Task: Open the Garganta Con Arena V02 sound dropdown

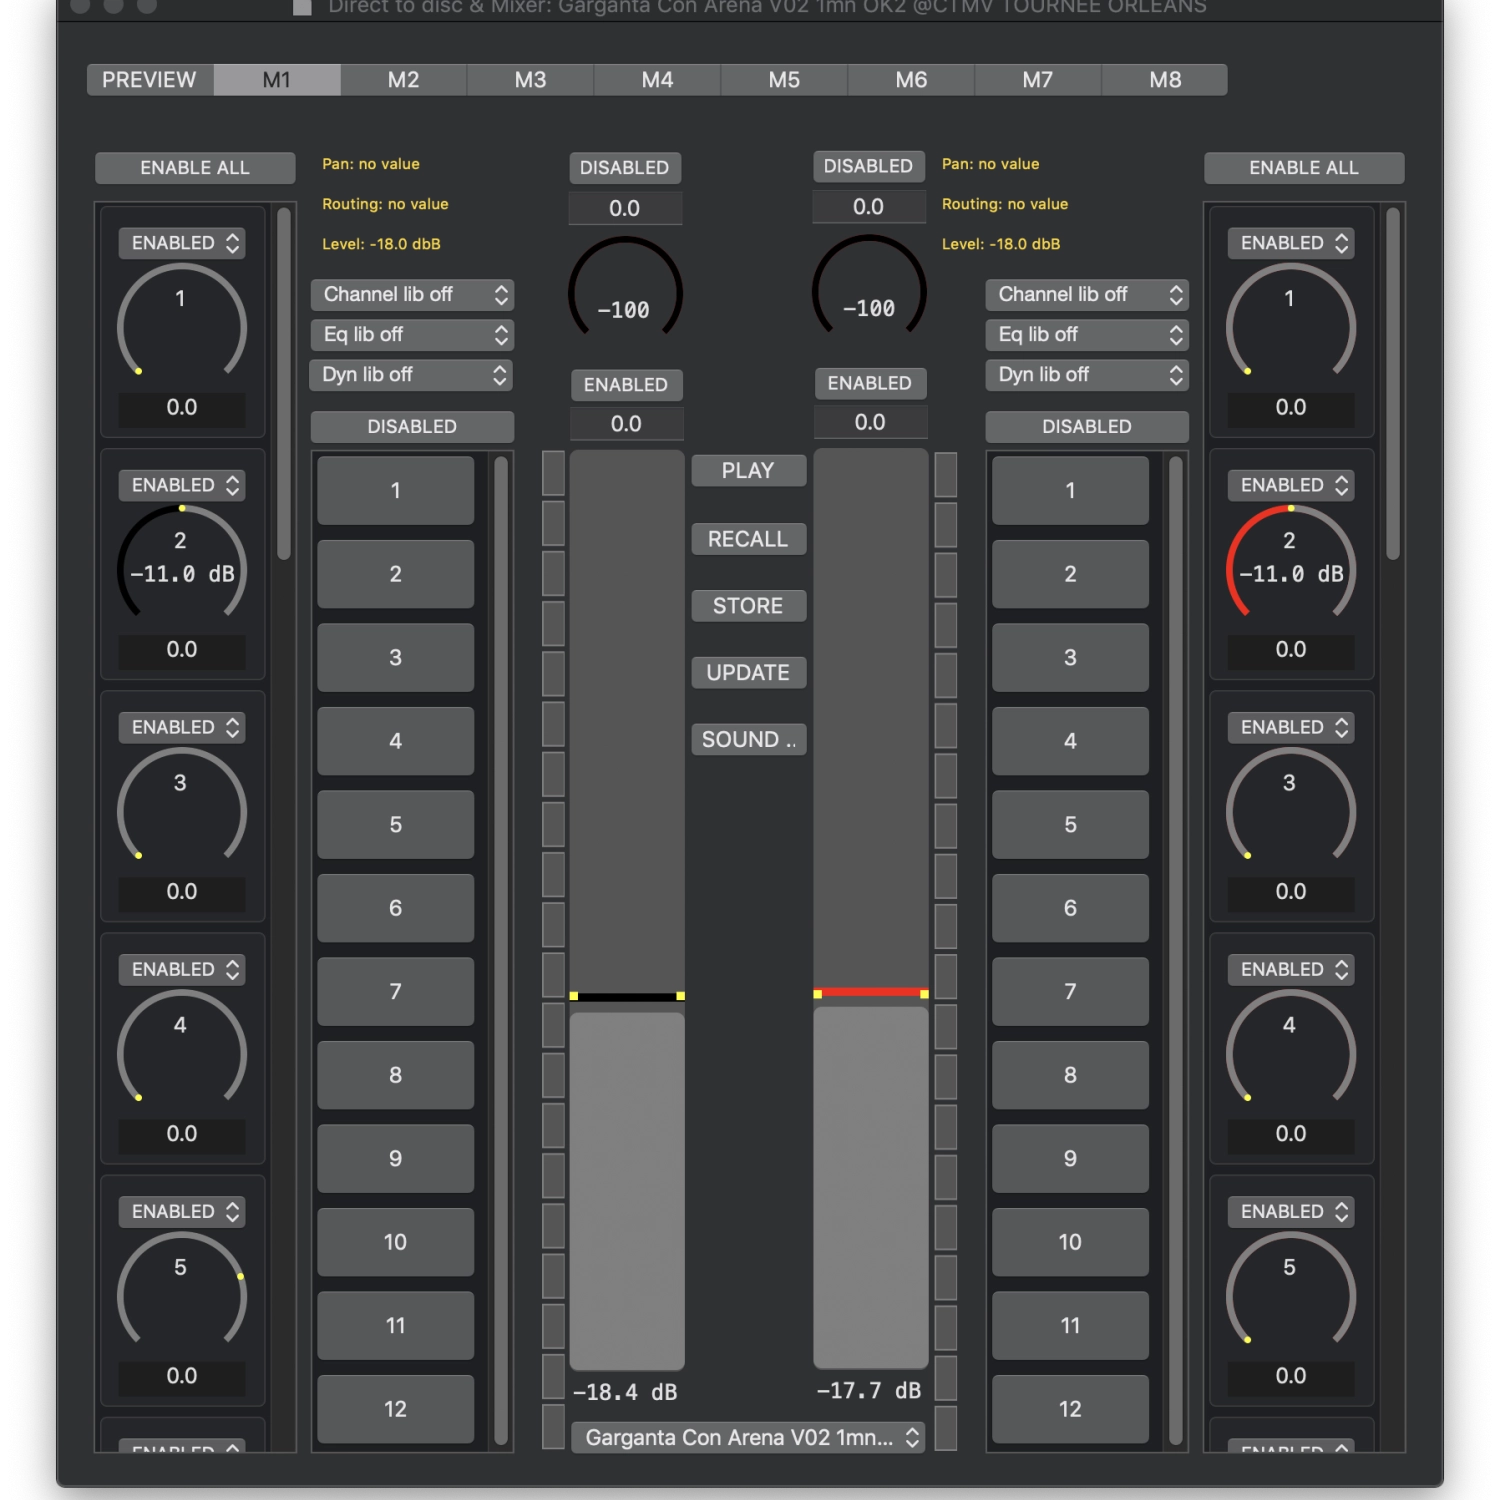Action: 748,1438
